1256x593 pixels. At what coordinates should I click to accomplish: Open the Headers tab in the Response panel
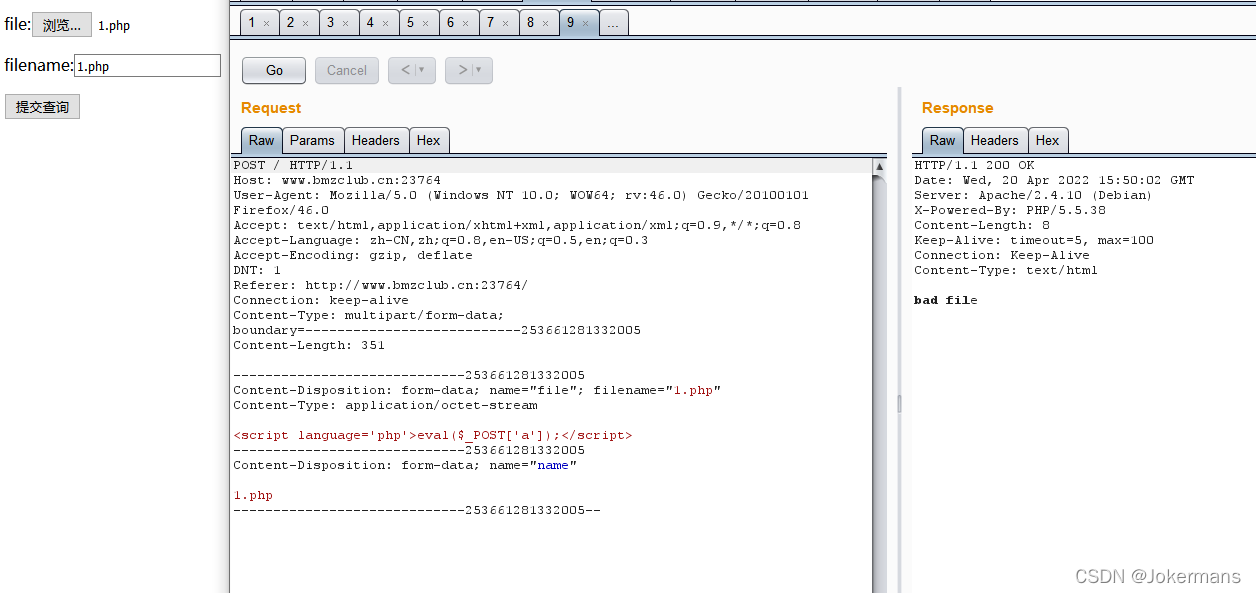point(995,140)
